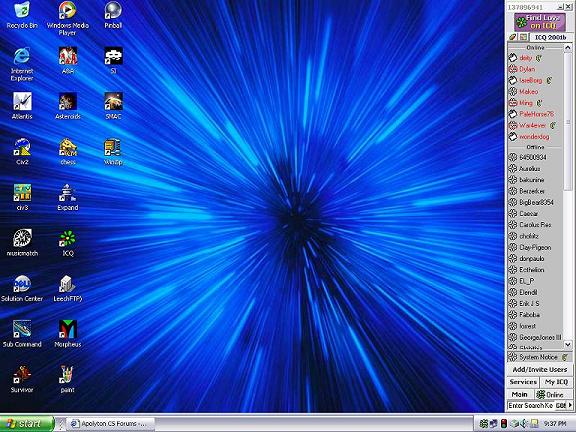The height and width of the screenshot is (432, 576).
Task: Click the taskbar clock showing 9:37 PM
Action: (x=555, y=424)
